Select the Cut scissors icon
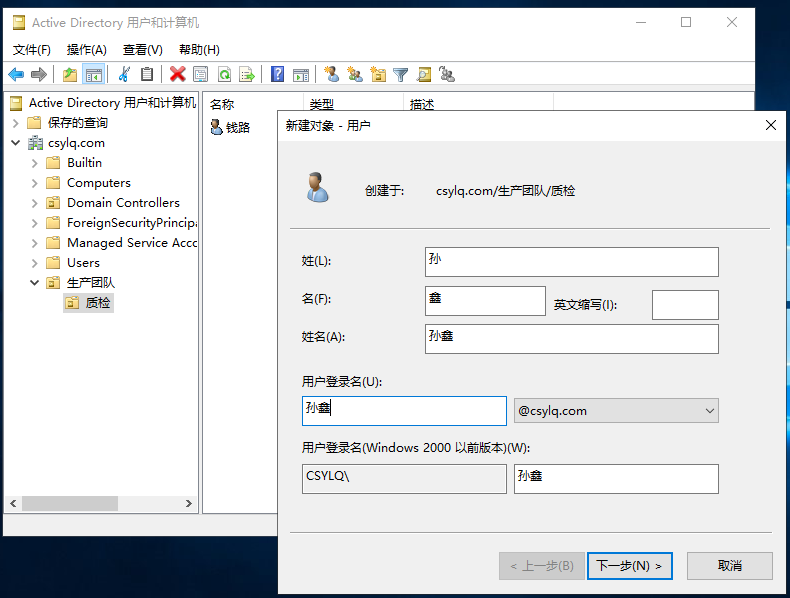This screenshot has width=790, height=598. pos(124,75)
